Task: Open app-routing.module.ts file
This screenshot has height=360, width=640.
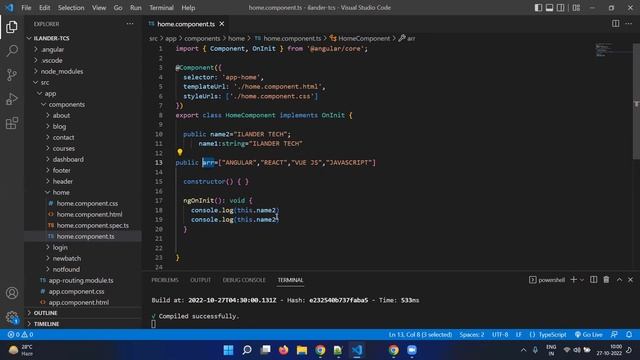Action: (x=81, y=280)
